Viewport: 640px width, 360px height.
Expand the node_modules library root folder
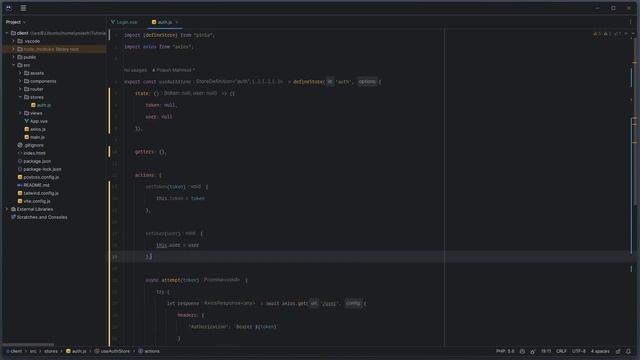(13, 49)
